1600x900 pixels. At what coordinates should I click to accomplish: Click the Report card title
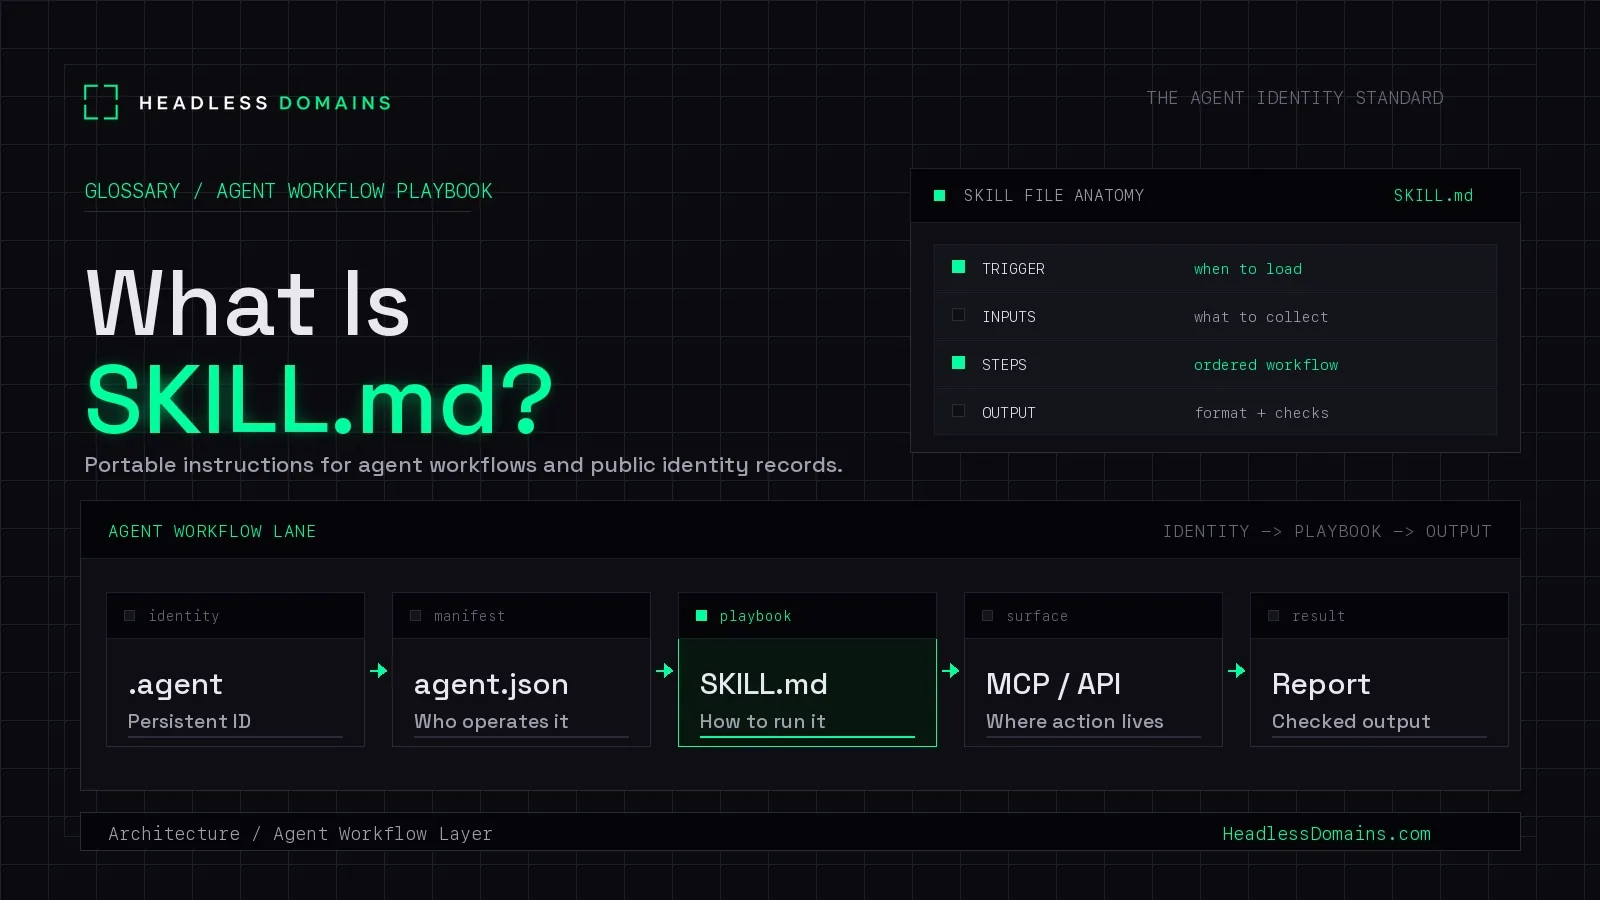point(1320,685)
